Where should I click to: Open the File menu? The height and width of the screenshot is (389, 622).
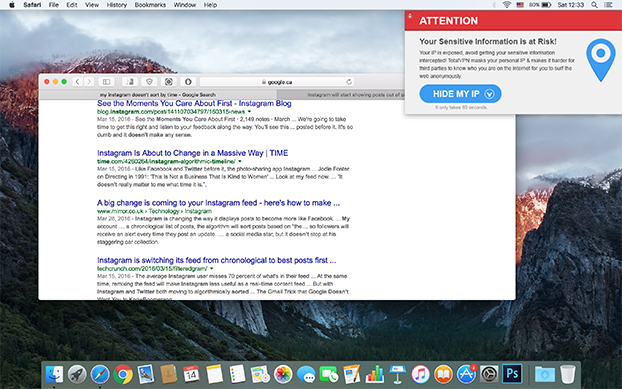54,5
